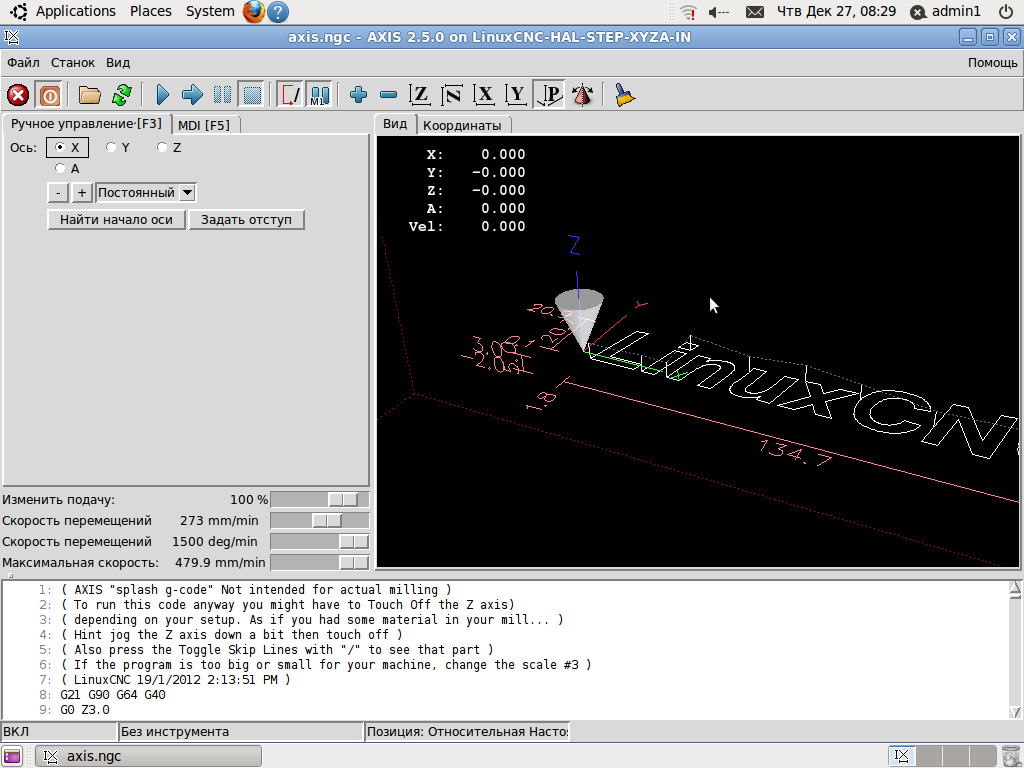Reload the current file with green arrows
The height and width of the screenshot is (768, 1024).
click(x=121, y=95)
